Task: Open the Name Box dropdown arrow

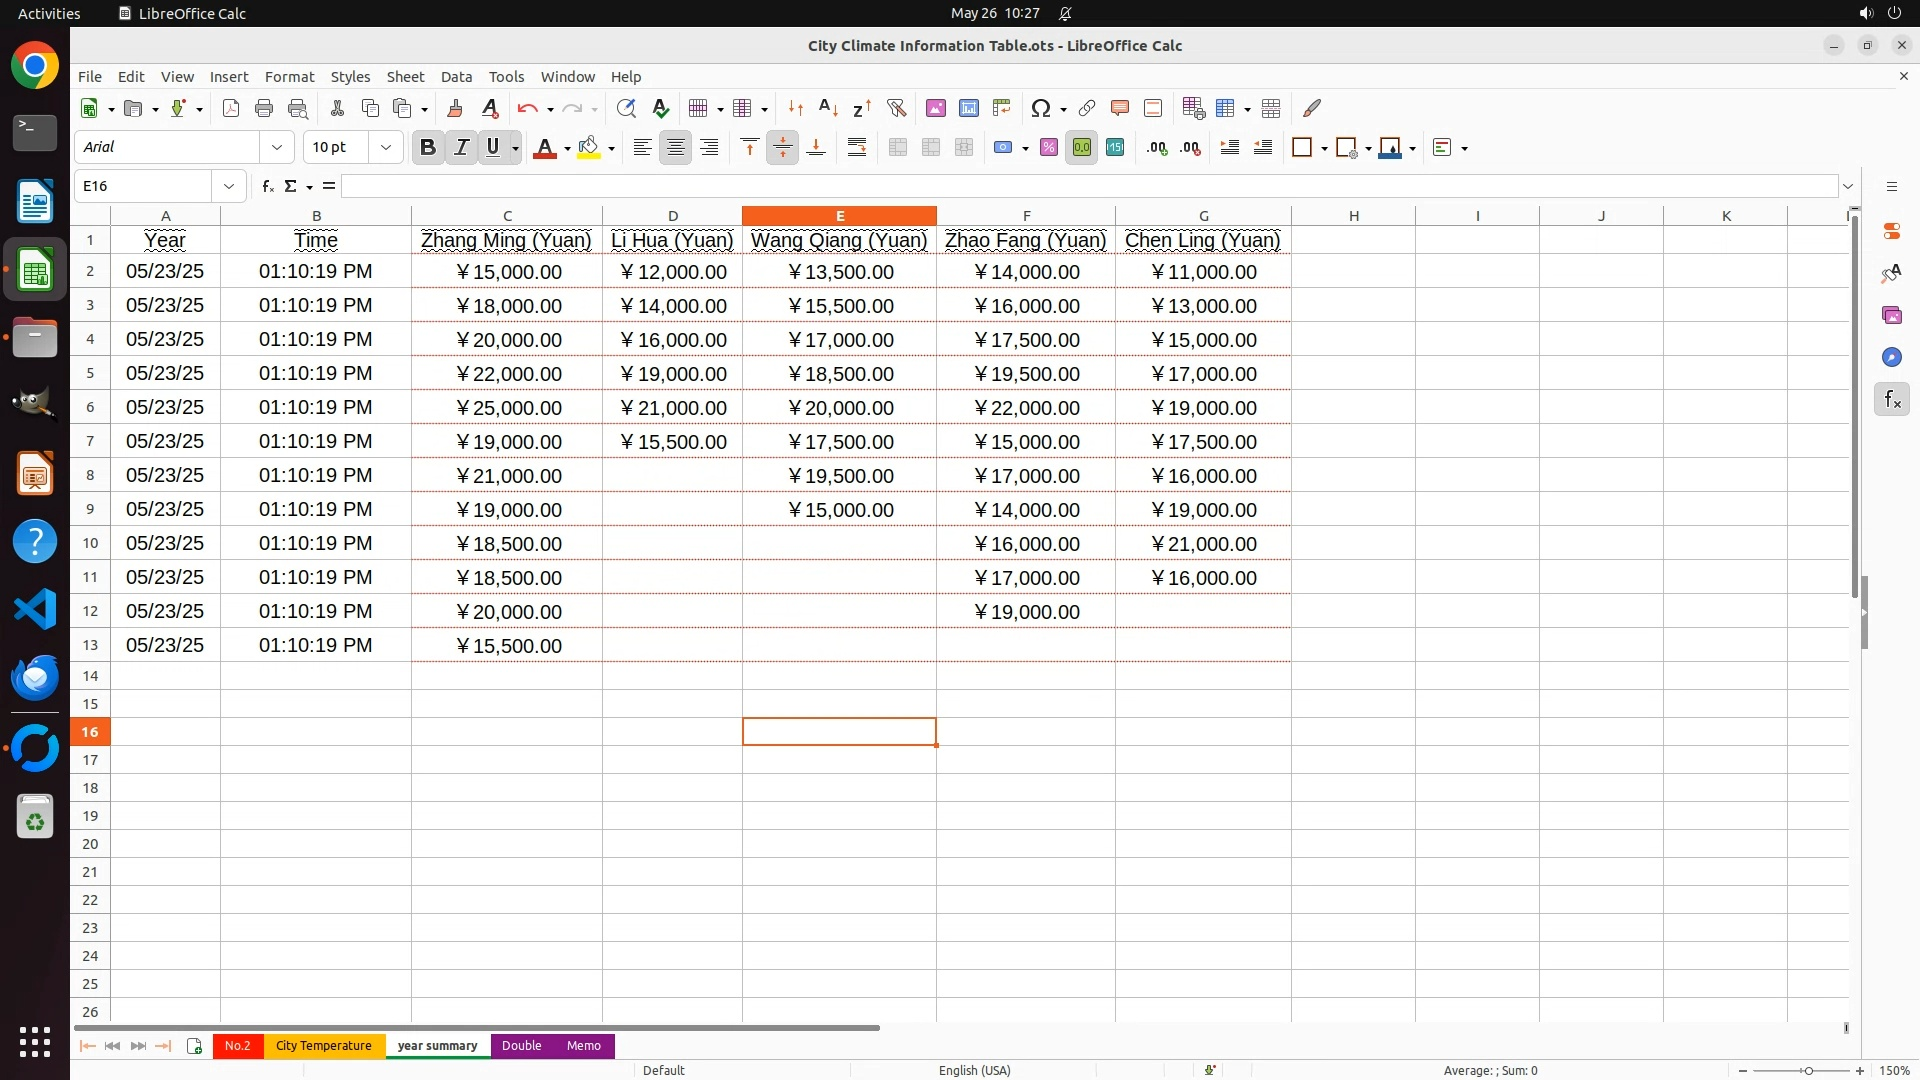Action: [x=229, y=186]
